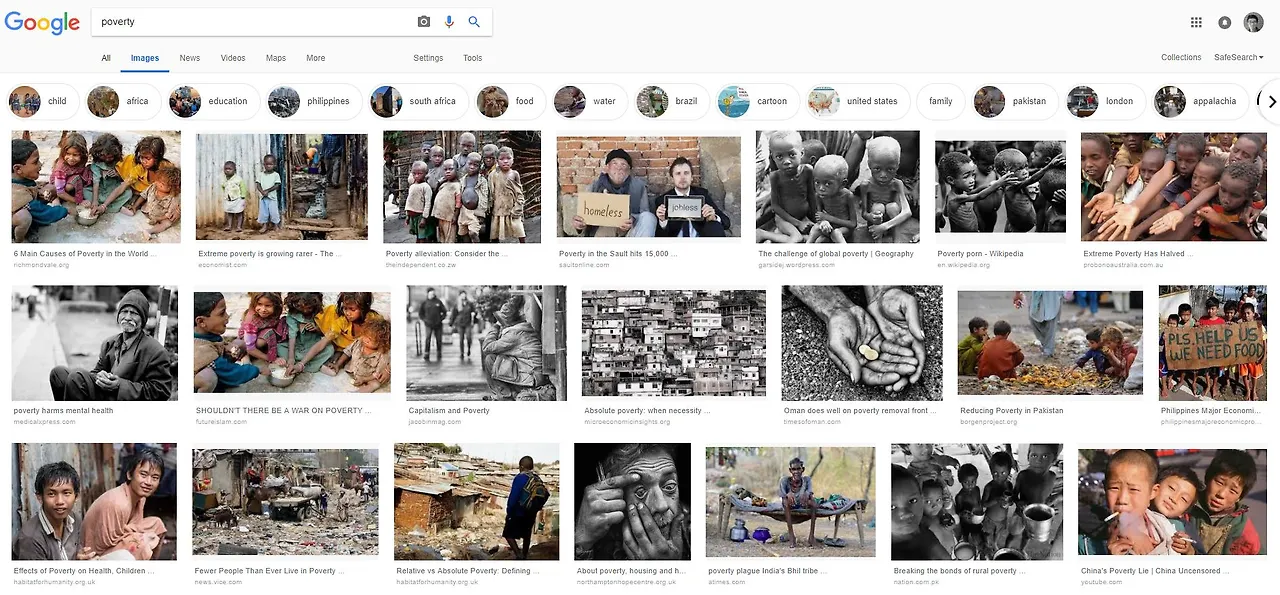Filter by the united states chip
Image resolution: width=1280 pixels, height=595 pixels.
[857, 101]
